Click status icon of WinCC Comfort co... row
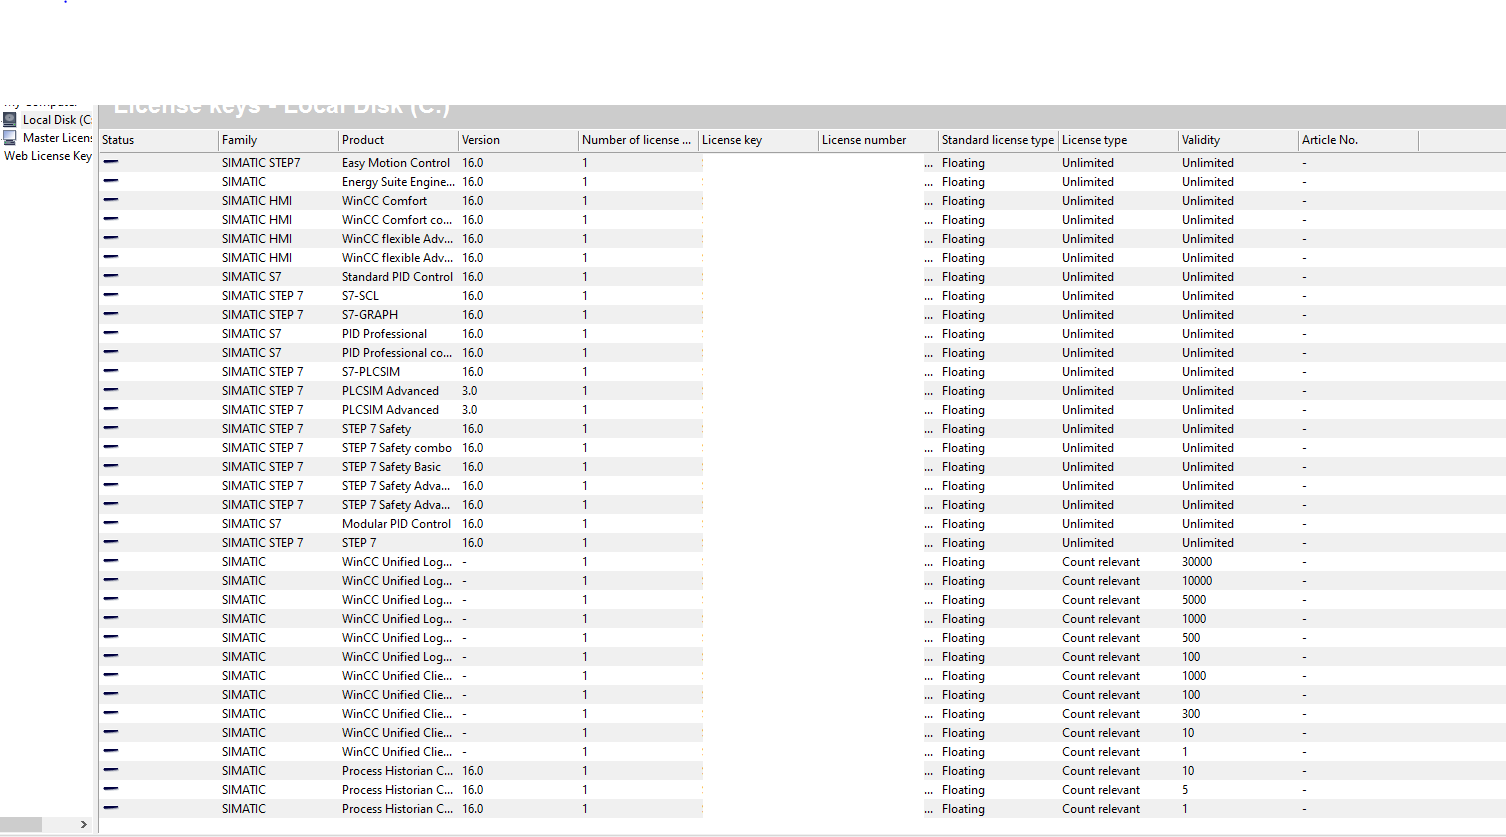Image resolution: width=1506 pixels, height=837 pixels. click(x=110, y=219)
